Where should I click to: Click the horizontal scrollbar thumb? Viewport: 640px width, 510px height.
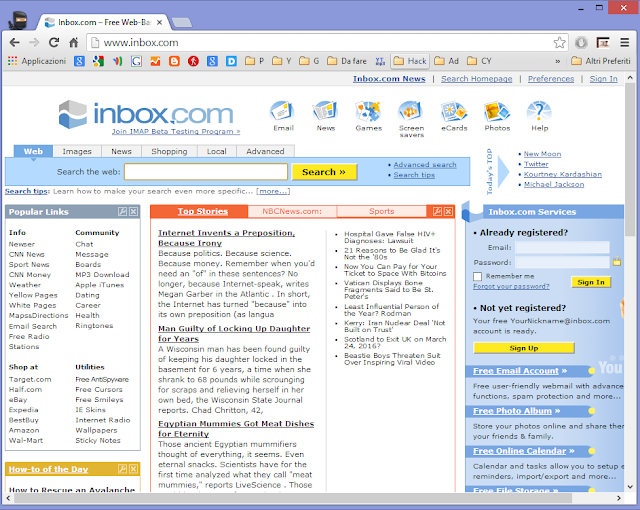click(x=292, y=498)
